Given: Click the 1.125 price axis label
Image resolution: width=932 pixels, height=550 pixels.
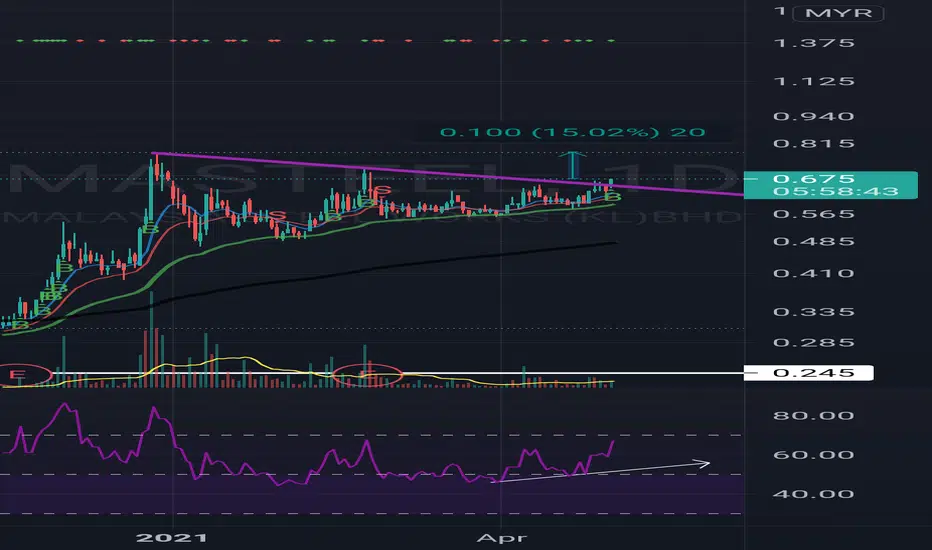Looking at the screenshot, I should (814, 81).
